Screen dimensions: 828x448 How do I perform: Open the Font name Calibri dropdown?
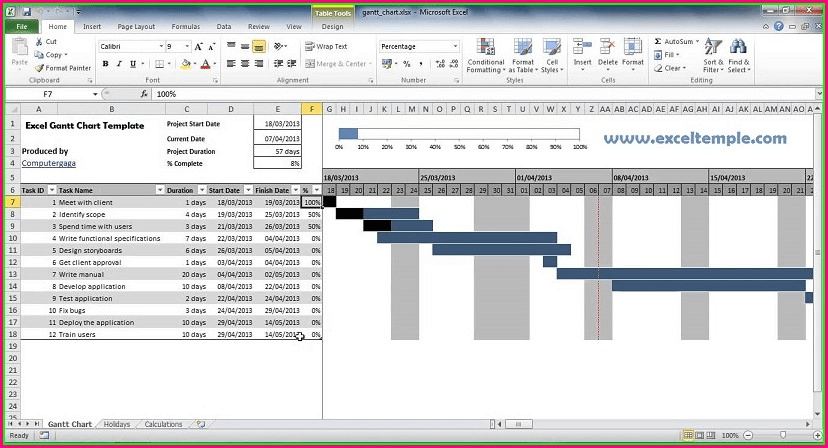(x=161, y=46)
